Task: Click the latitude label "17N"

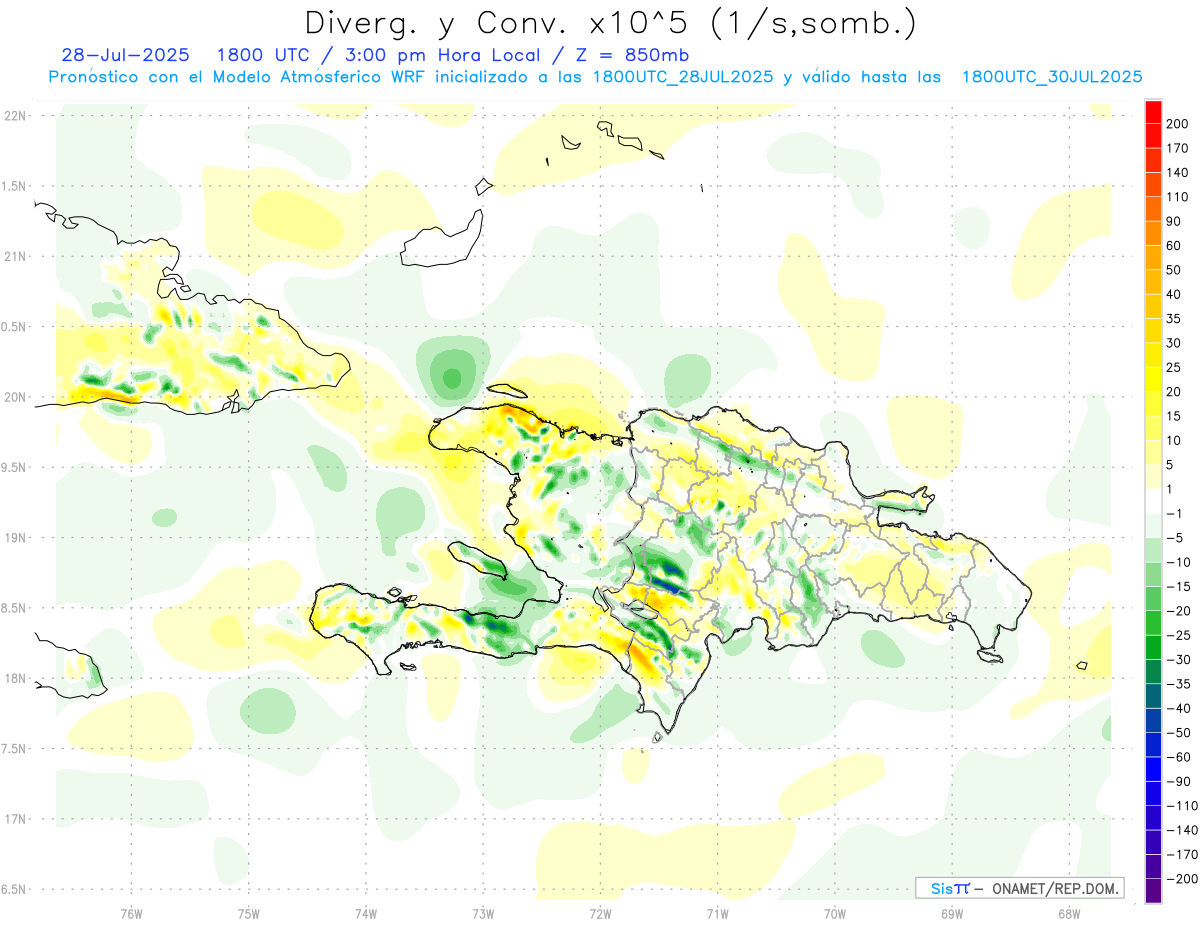Action: [x=14, y=819]
